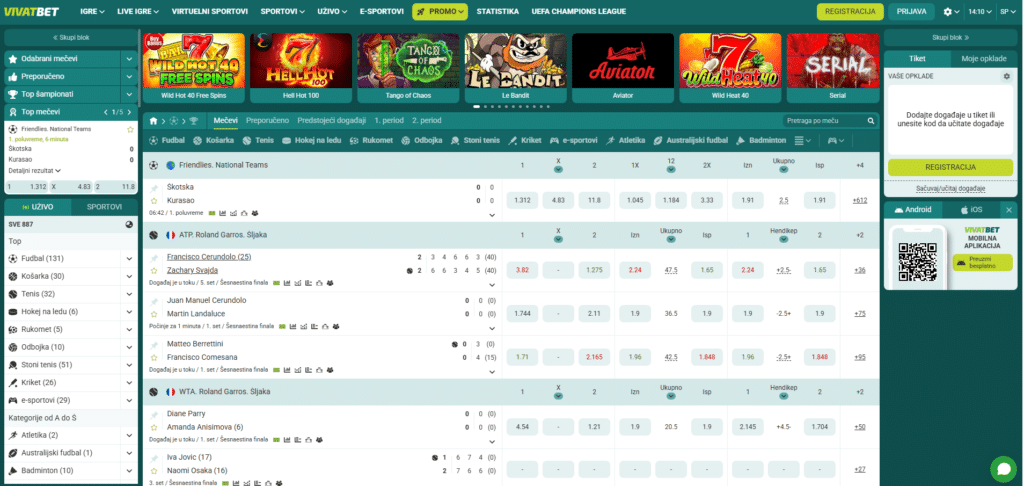This screenshot has width=1024, height=486.
Task: Select Australijski fudbal sport filter
Action: [x=691, y=140]
